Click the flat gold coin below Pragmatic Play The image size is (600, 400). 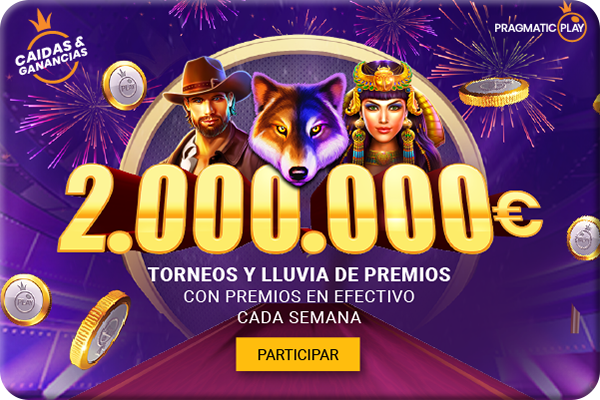(x=494, y=91)
